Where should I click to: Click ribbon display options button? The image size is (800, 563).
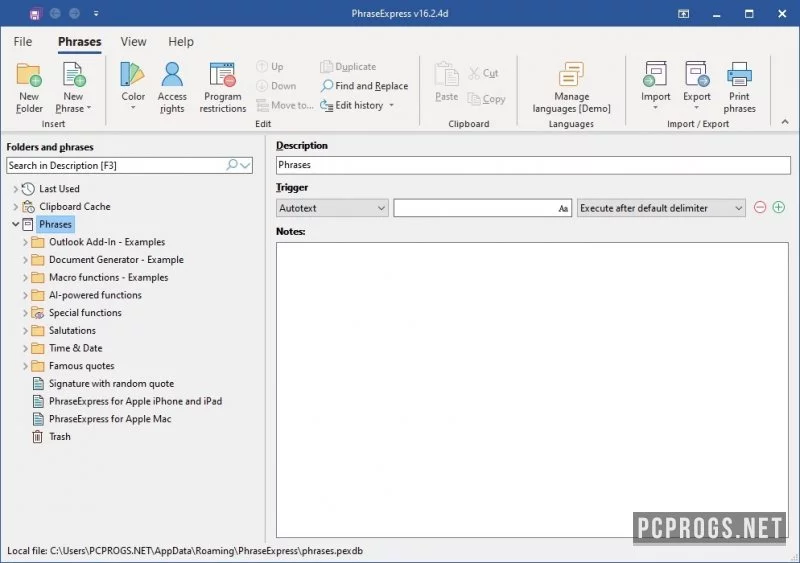(683, 14)
